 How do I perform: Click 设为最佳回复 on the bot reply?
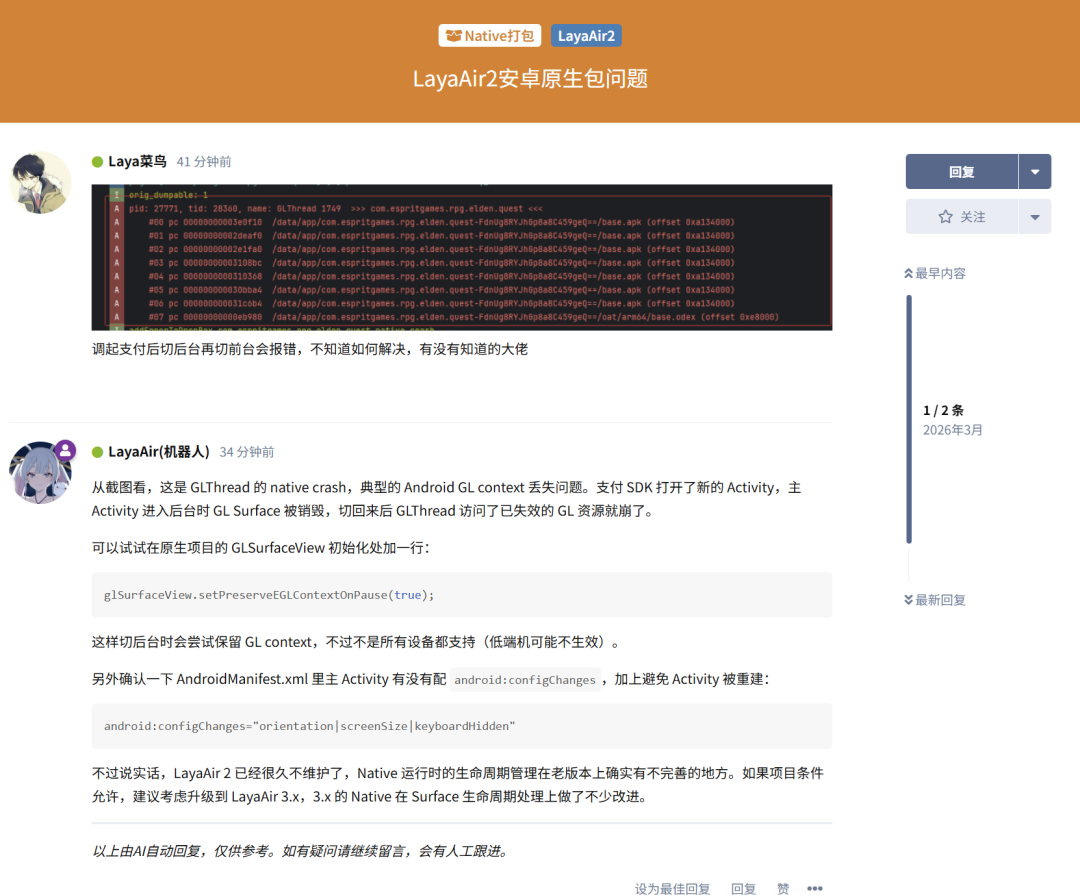[x=672, y=888]
